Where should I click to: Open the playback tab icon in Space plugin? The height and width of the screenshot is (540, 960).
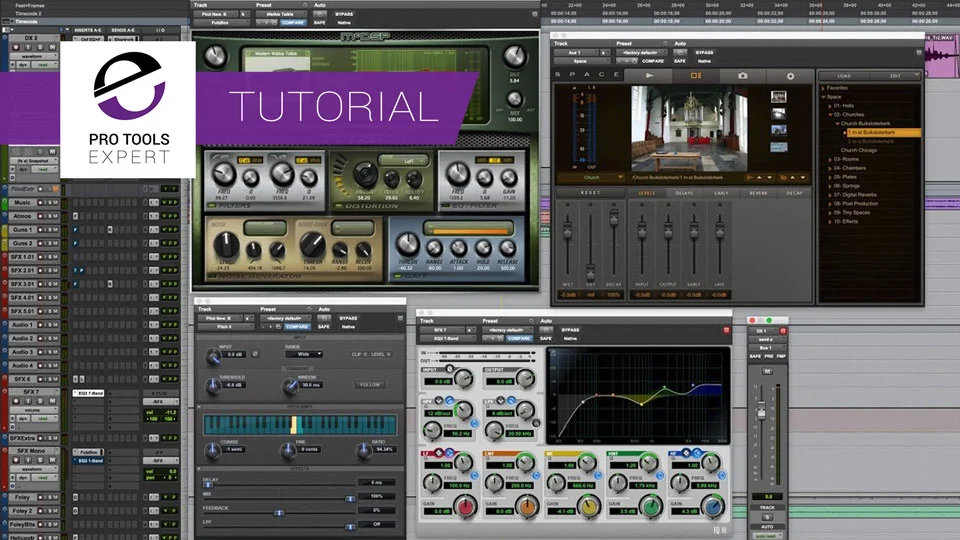[x=649, y=76]
